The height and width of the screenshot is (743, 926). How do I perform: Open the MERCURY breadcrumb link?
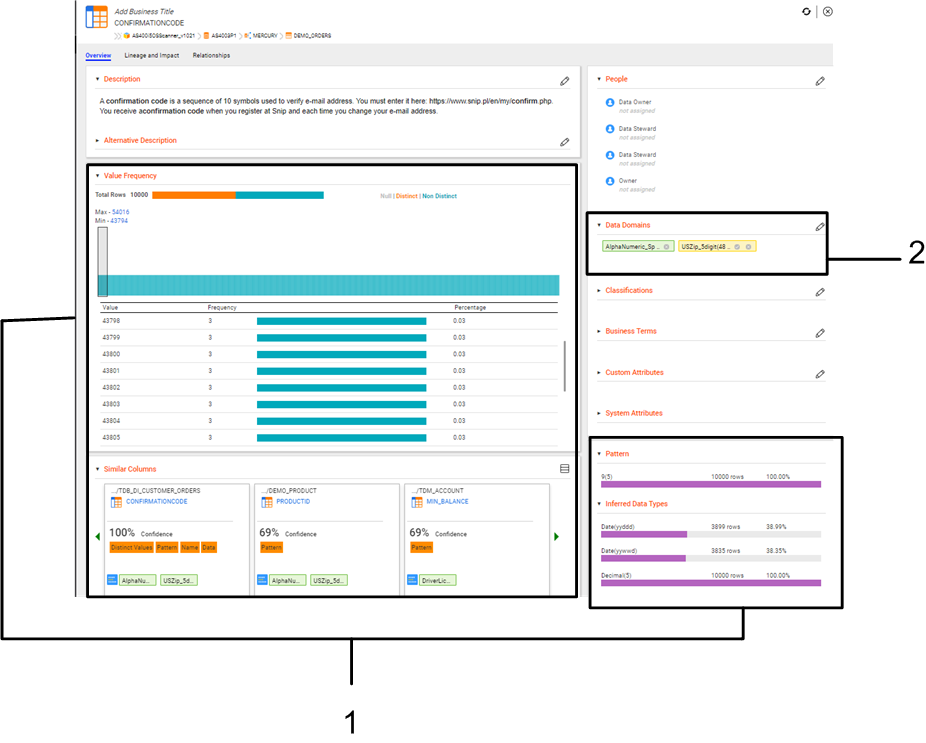tap(265, 35)
